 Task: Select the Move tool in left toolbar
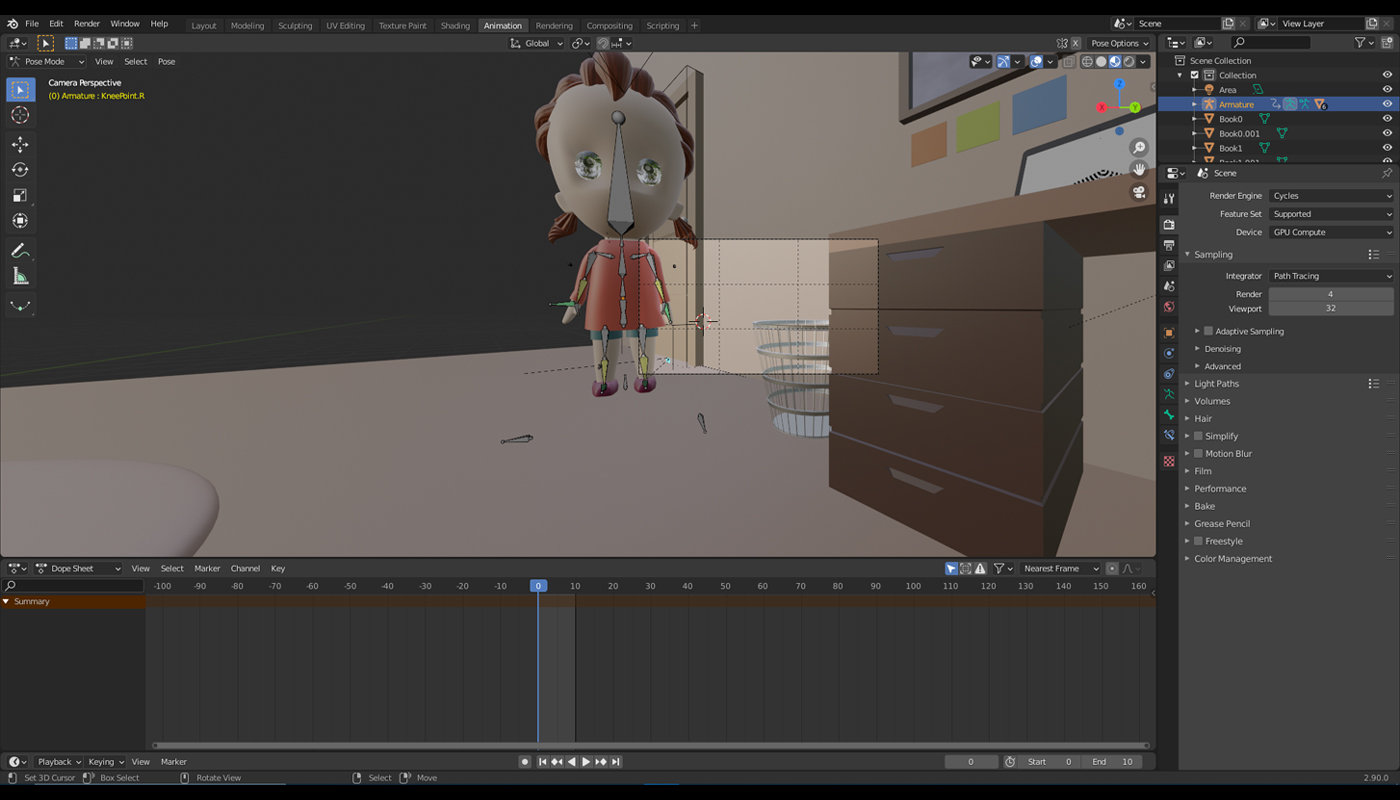pyautogui.click(x=20, y=144)
